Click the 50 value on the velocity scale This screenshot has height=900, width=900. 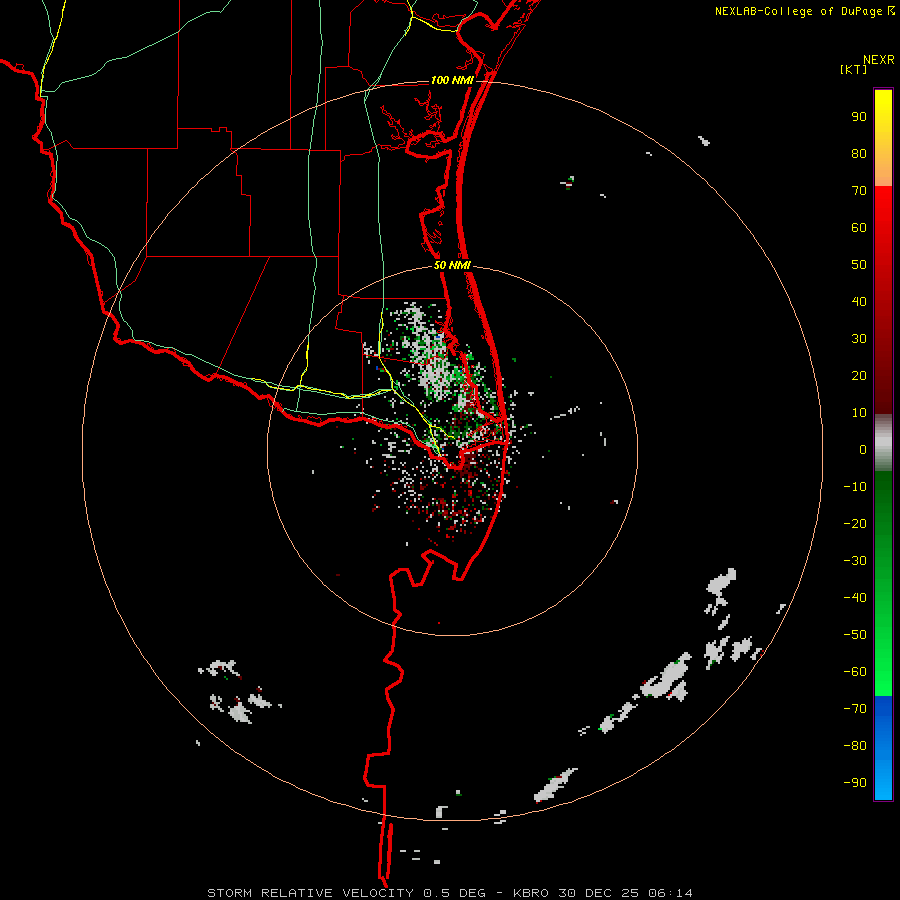coord(859,265)
